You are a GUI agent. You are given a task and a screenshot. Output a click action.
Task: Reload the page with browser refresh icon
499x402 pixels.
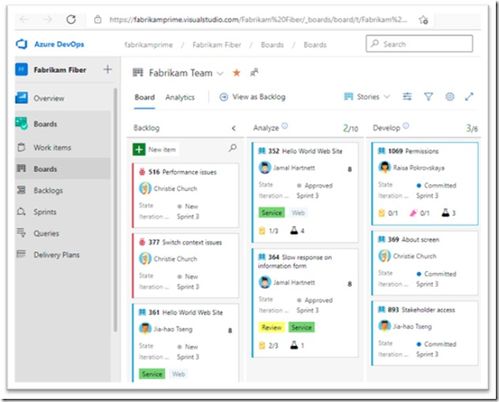click(71, 20)
